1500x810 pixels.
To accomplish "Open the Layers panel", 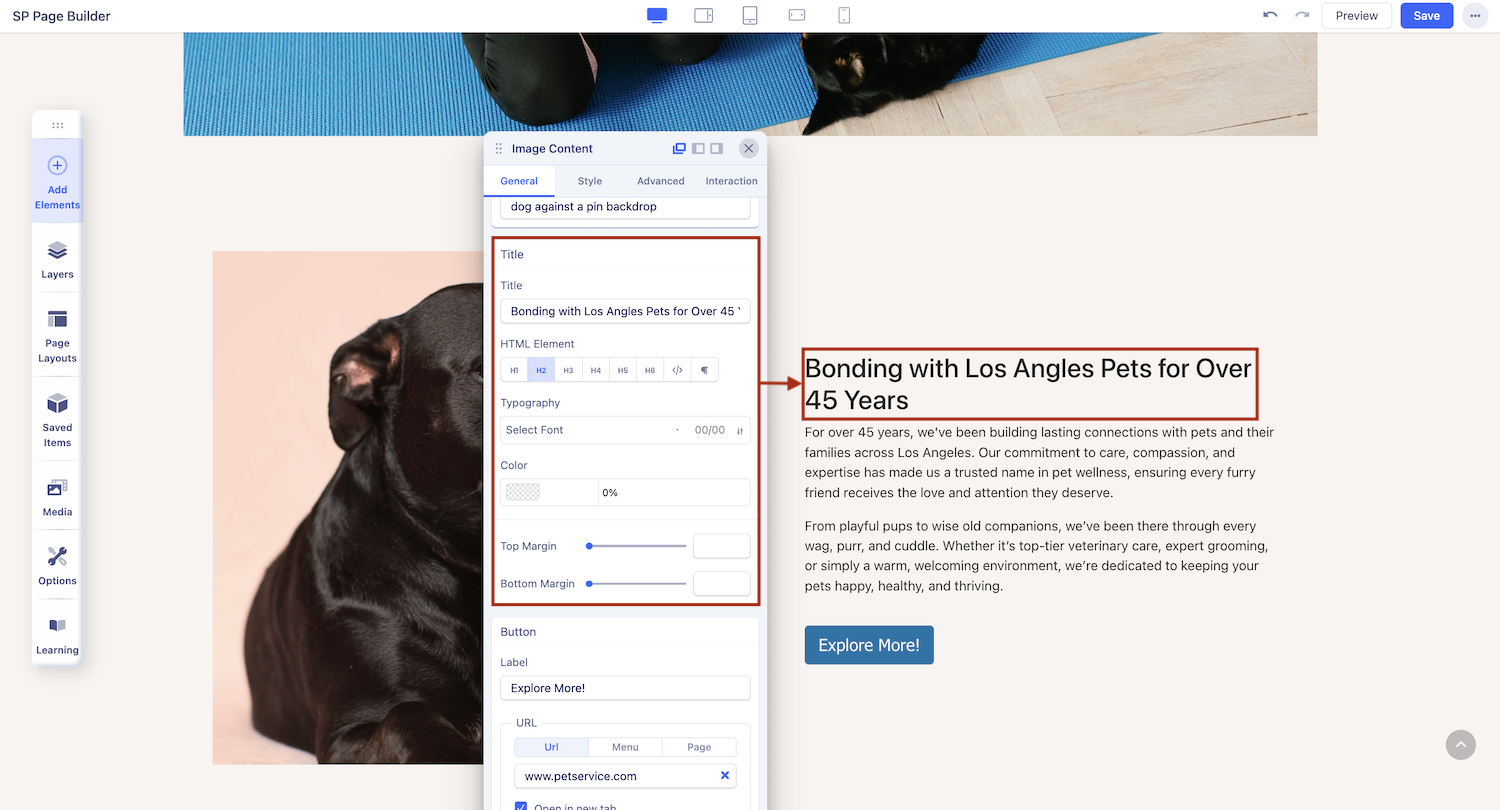I will [x=57, y=259].
